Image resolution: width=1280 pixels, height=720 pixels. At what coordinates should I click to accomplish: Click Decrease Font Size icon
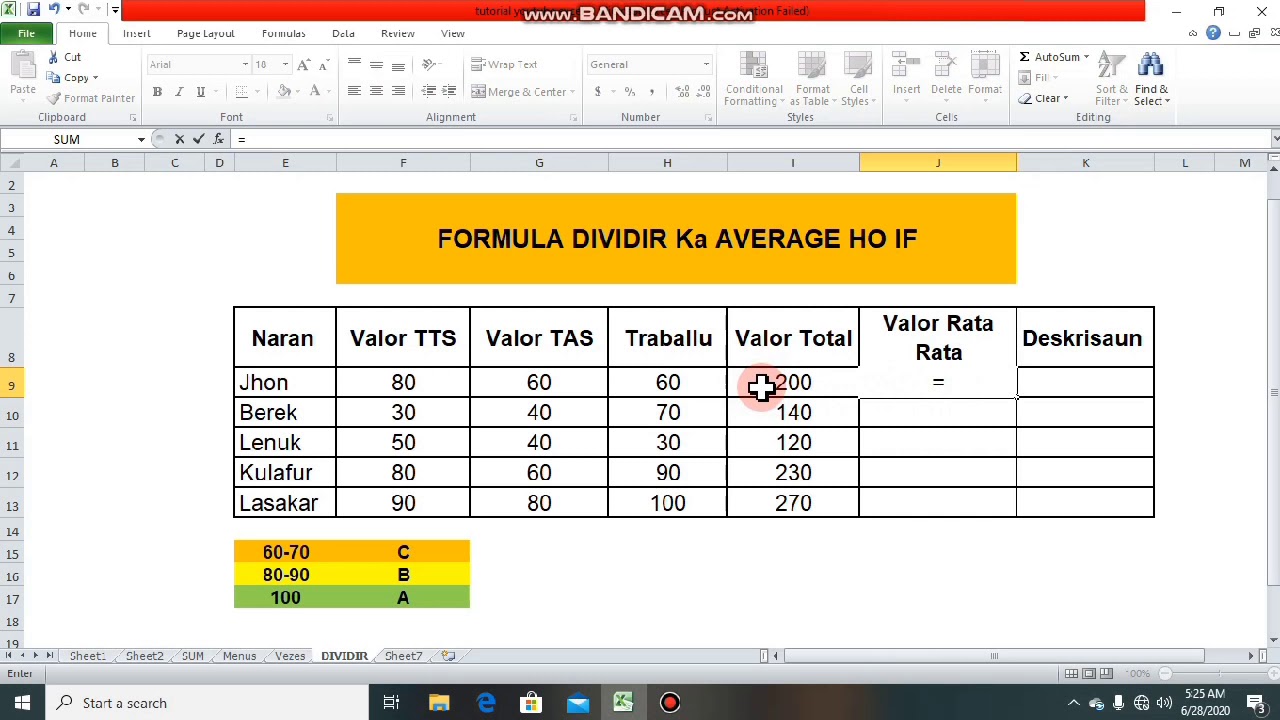point(324,65)
